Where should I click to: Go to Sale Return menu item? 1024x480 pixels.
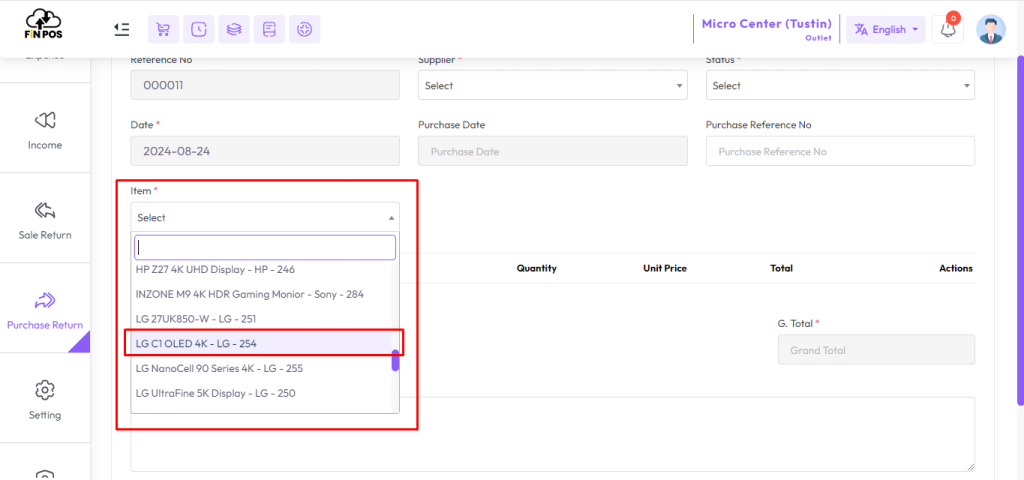click(x=45, y=218)
